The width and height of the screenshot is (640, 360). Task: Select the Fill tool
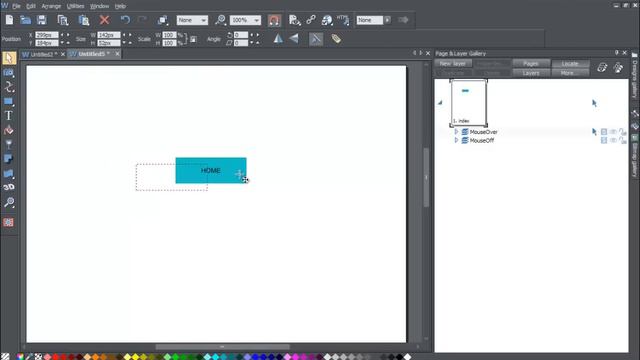tap(9, 130)
